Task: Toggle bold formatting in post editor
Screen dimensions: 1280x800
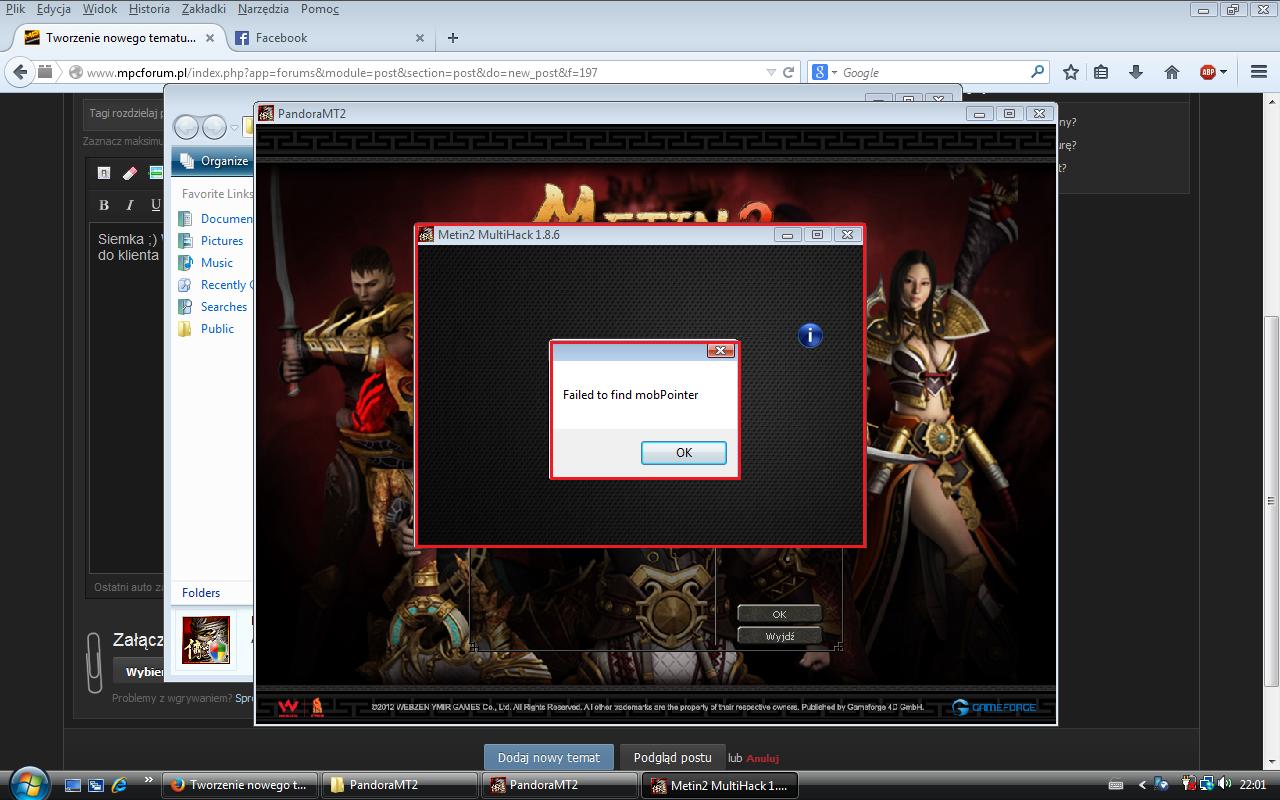Action: pos(104,205)
